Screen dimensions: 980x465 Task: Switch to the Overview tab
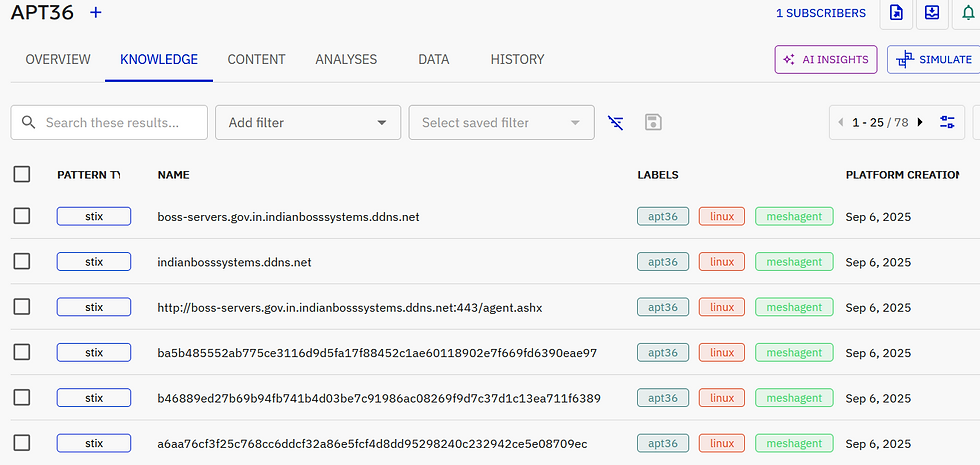coord(58,60)
